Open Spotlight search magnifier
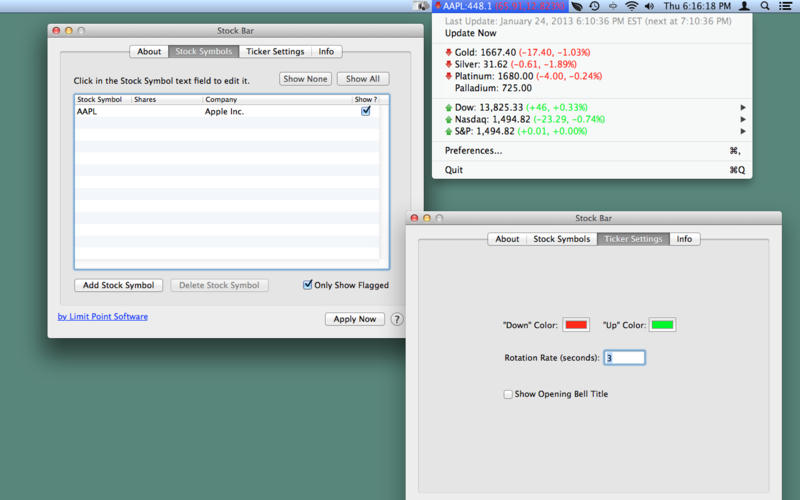 pos(765,6)
